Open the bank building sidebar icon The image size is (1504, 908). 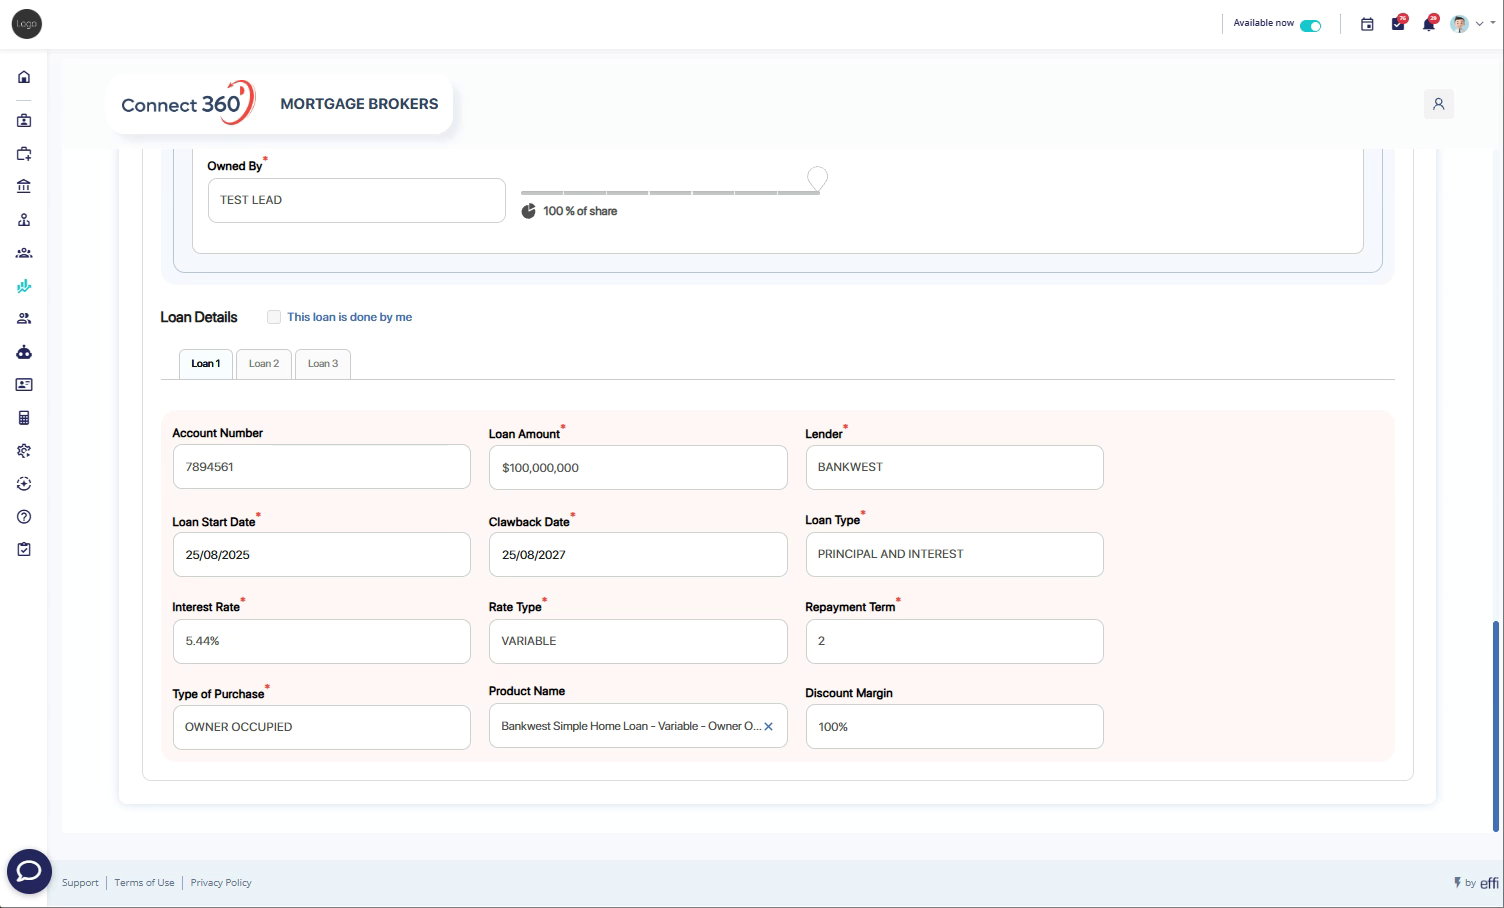point(24,186)
